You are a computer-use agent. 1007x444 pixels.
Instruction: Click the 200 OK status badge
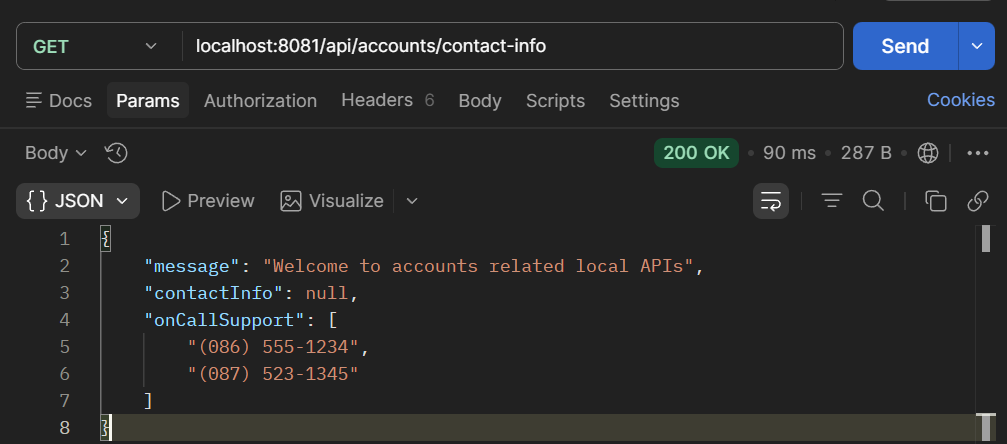pyautogui.click(x=696, y=153)
